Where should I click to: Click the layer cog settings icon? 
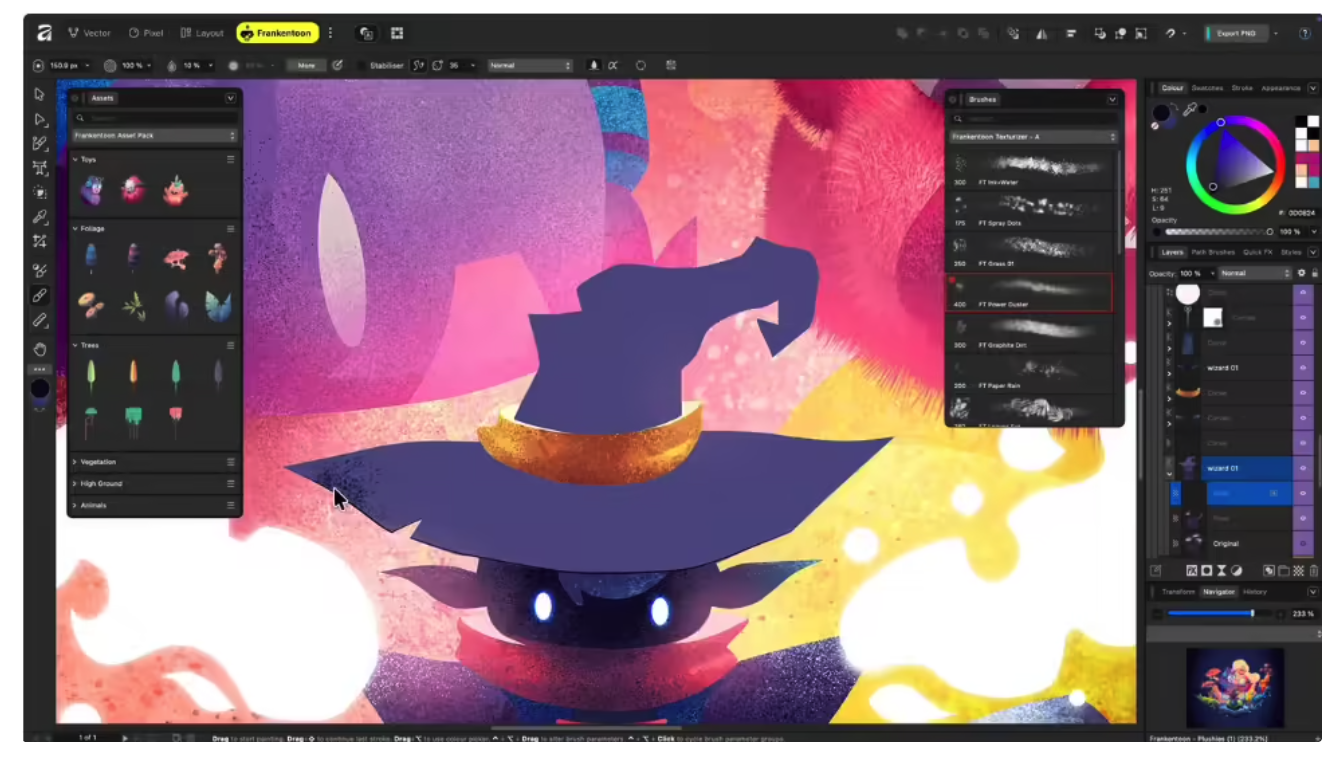(1301, 273)
